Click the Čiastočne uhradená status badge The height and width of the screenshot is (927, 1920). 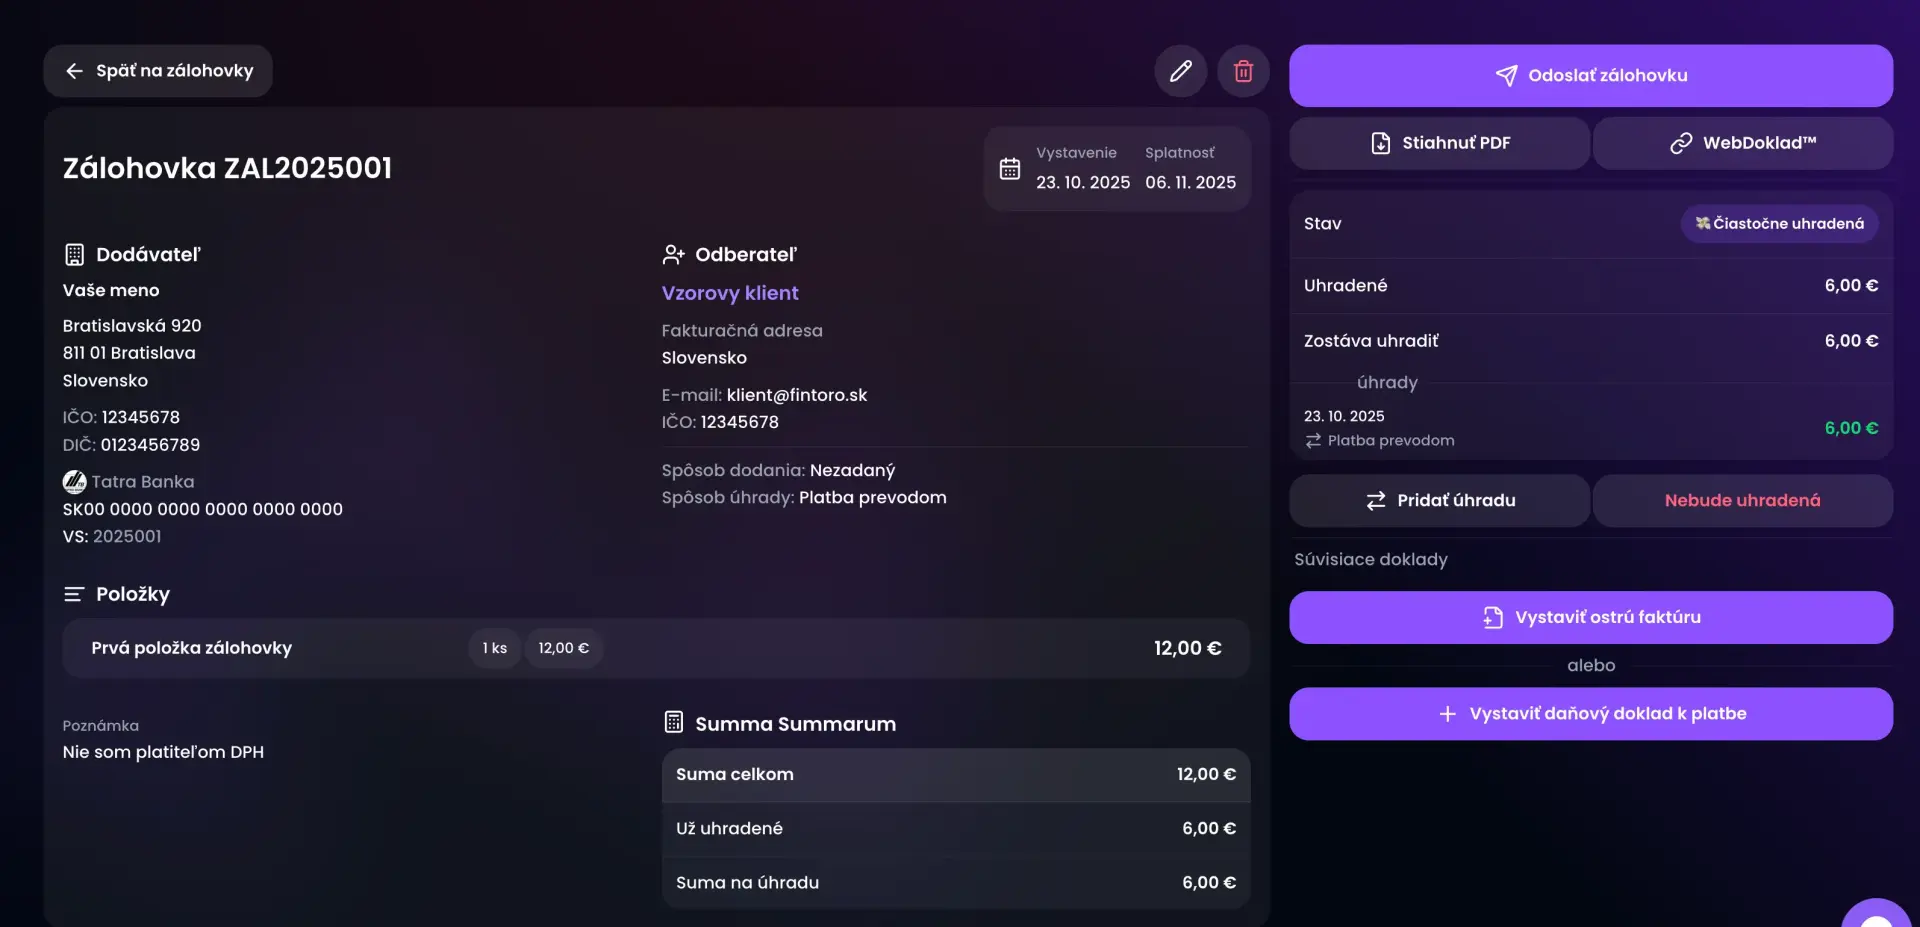tap(1779, 224)
